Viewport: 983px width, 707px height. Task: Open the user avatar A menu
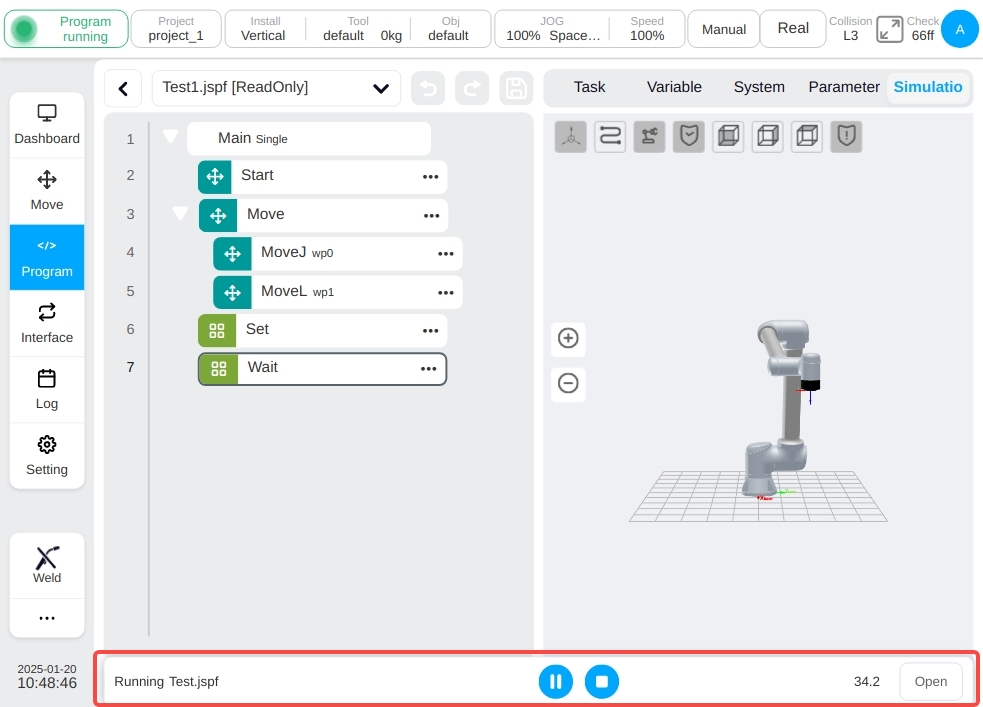(960, 29)
